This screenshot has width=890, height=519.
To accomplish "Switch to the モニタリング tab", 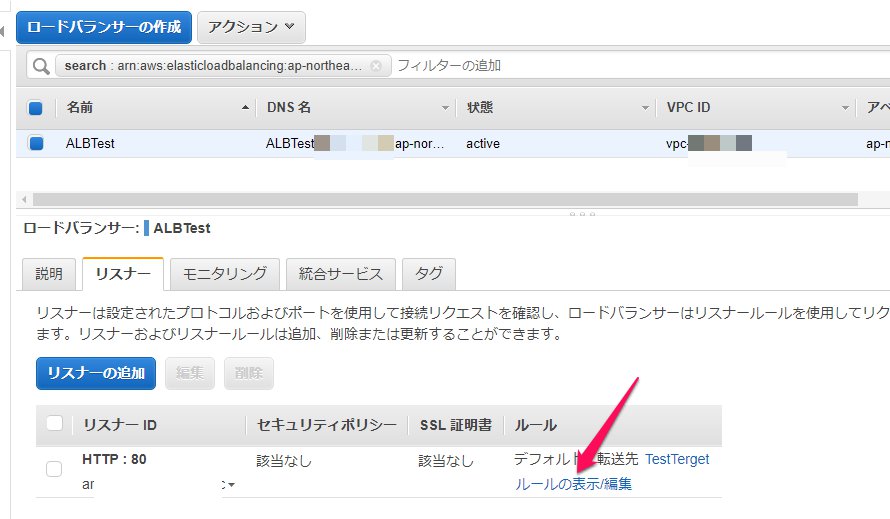I will coord(224,273).
